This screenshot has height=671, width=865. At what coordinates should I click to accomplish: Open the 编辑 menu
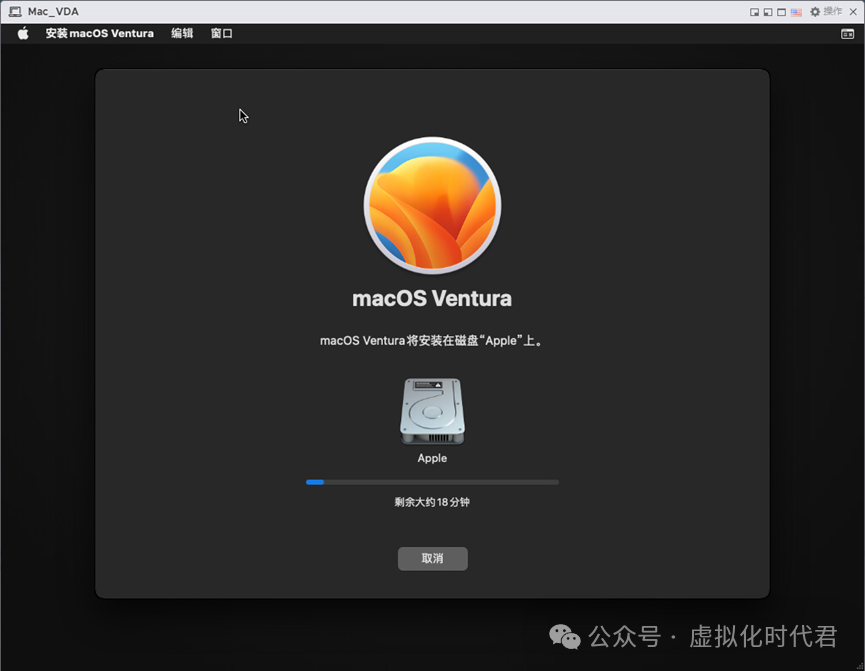click(182, 34)
